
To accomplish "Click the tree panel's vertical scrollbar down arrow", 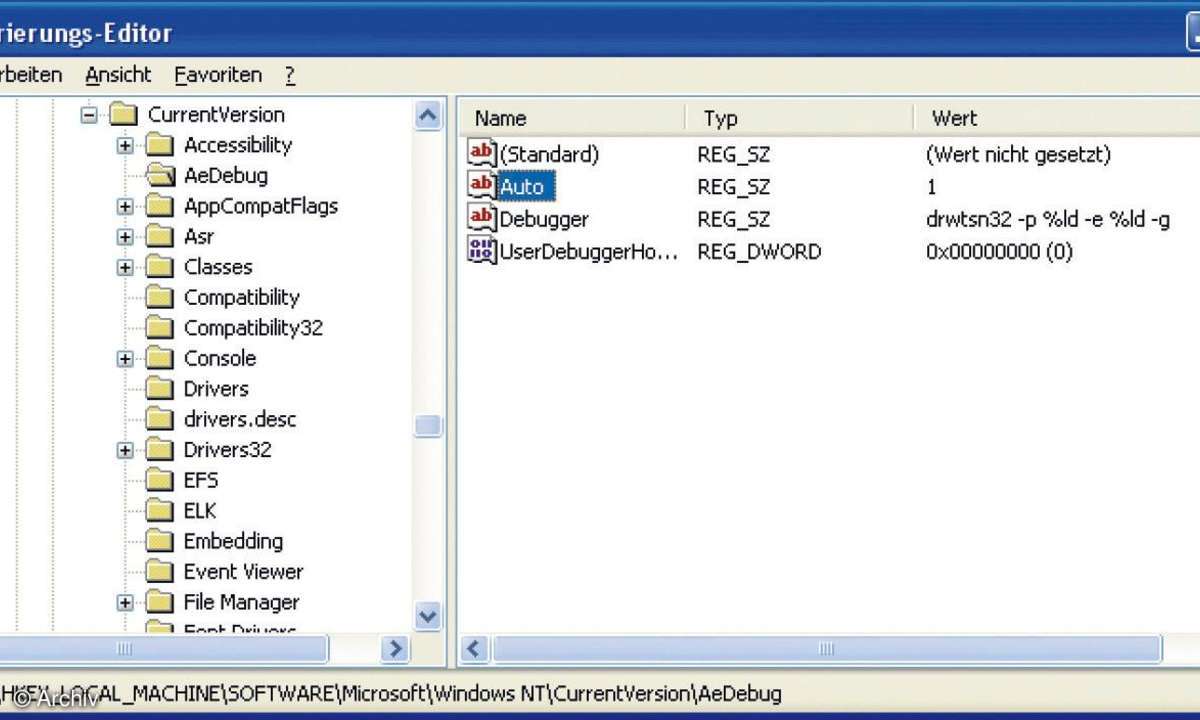I will [428, 616].
